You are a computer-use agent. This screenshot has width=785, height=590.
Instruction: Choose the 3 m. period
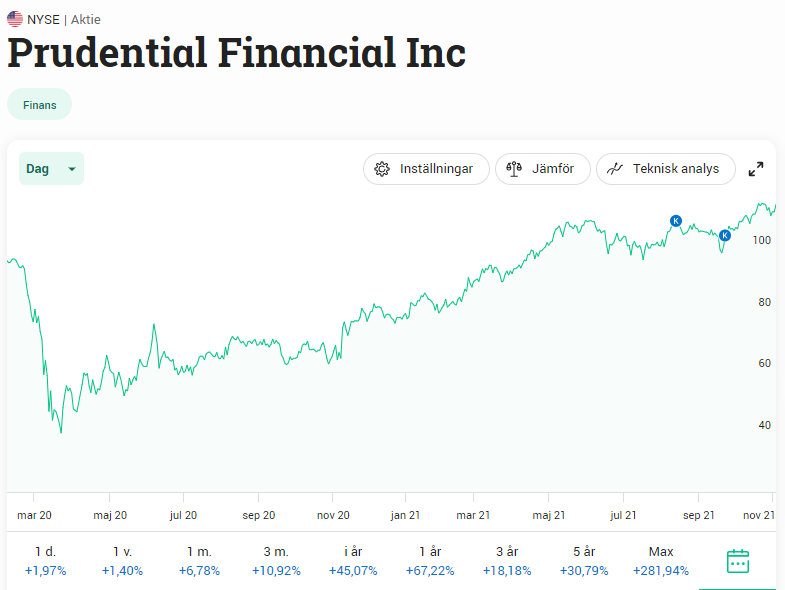tap(276, 561)
